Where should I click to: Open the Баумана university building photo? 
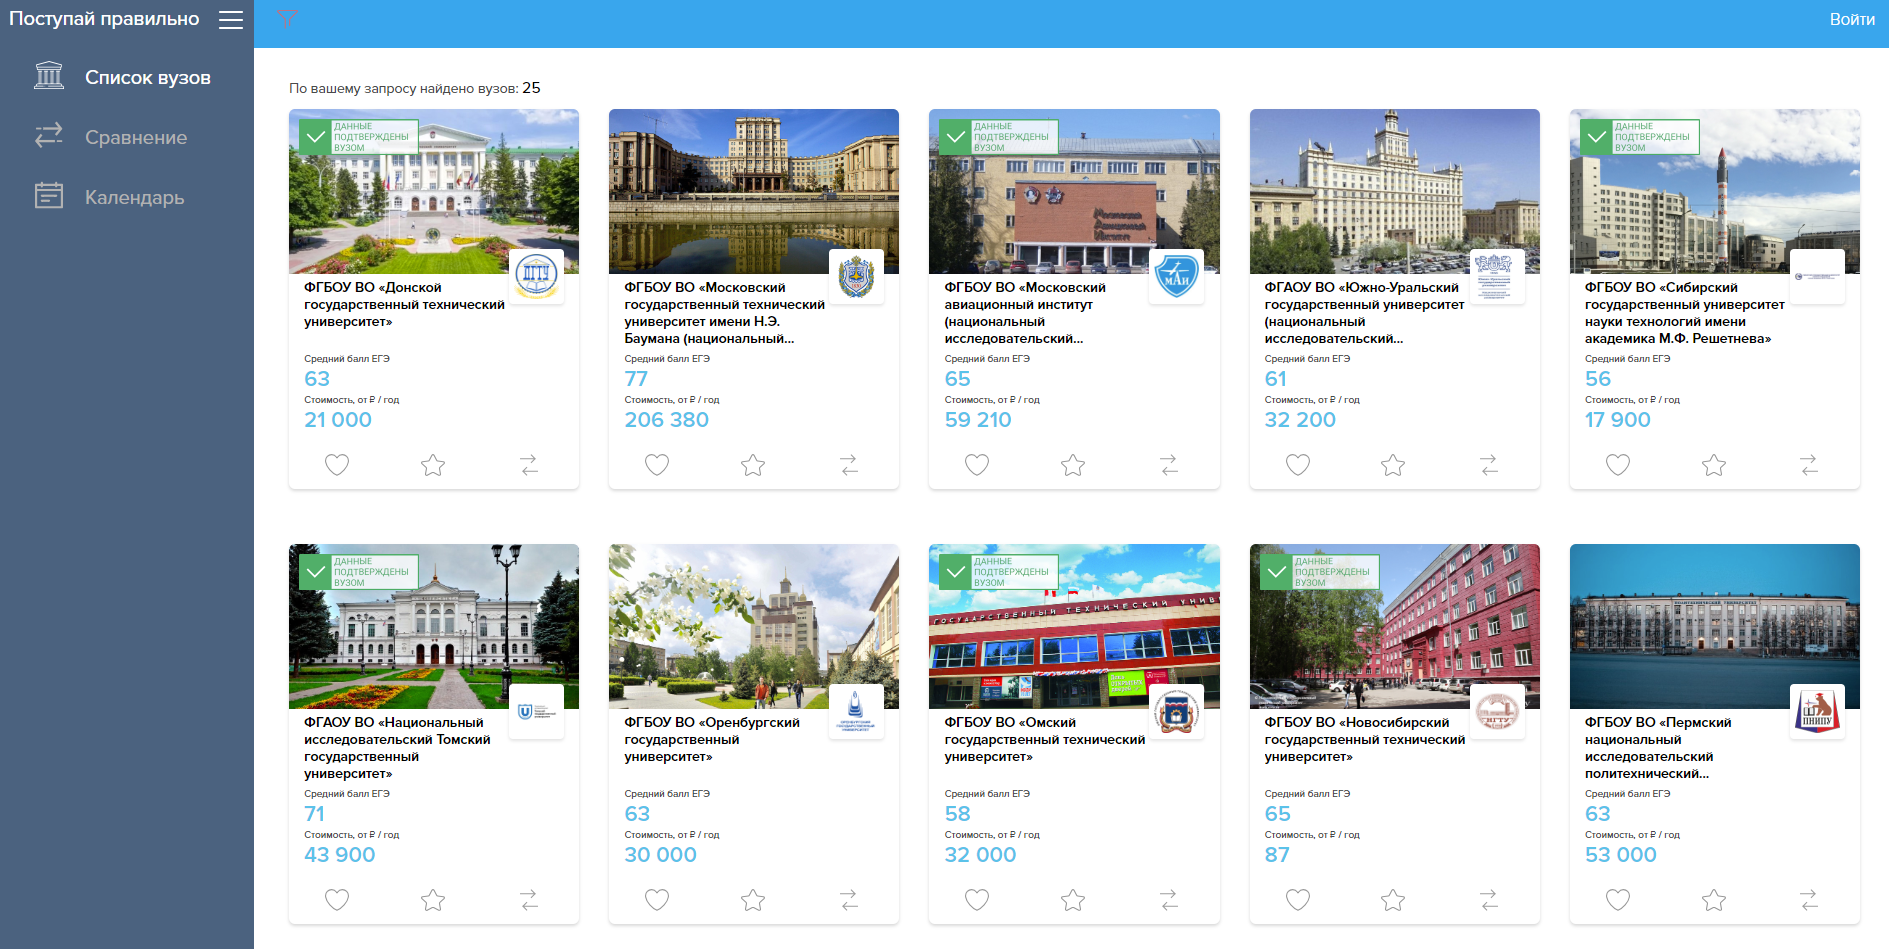[x=754, y=191]
